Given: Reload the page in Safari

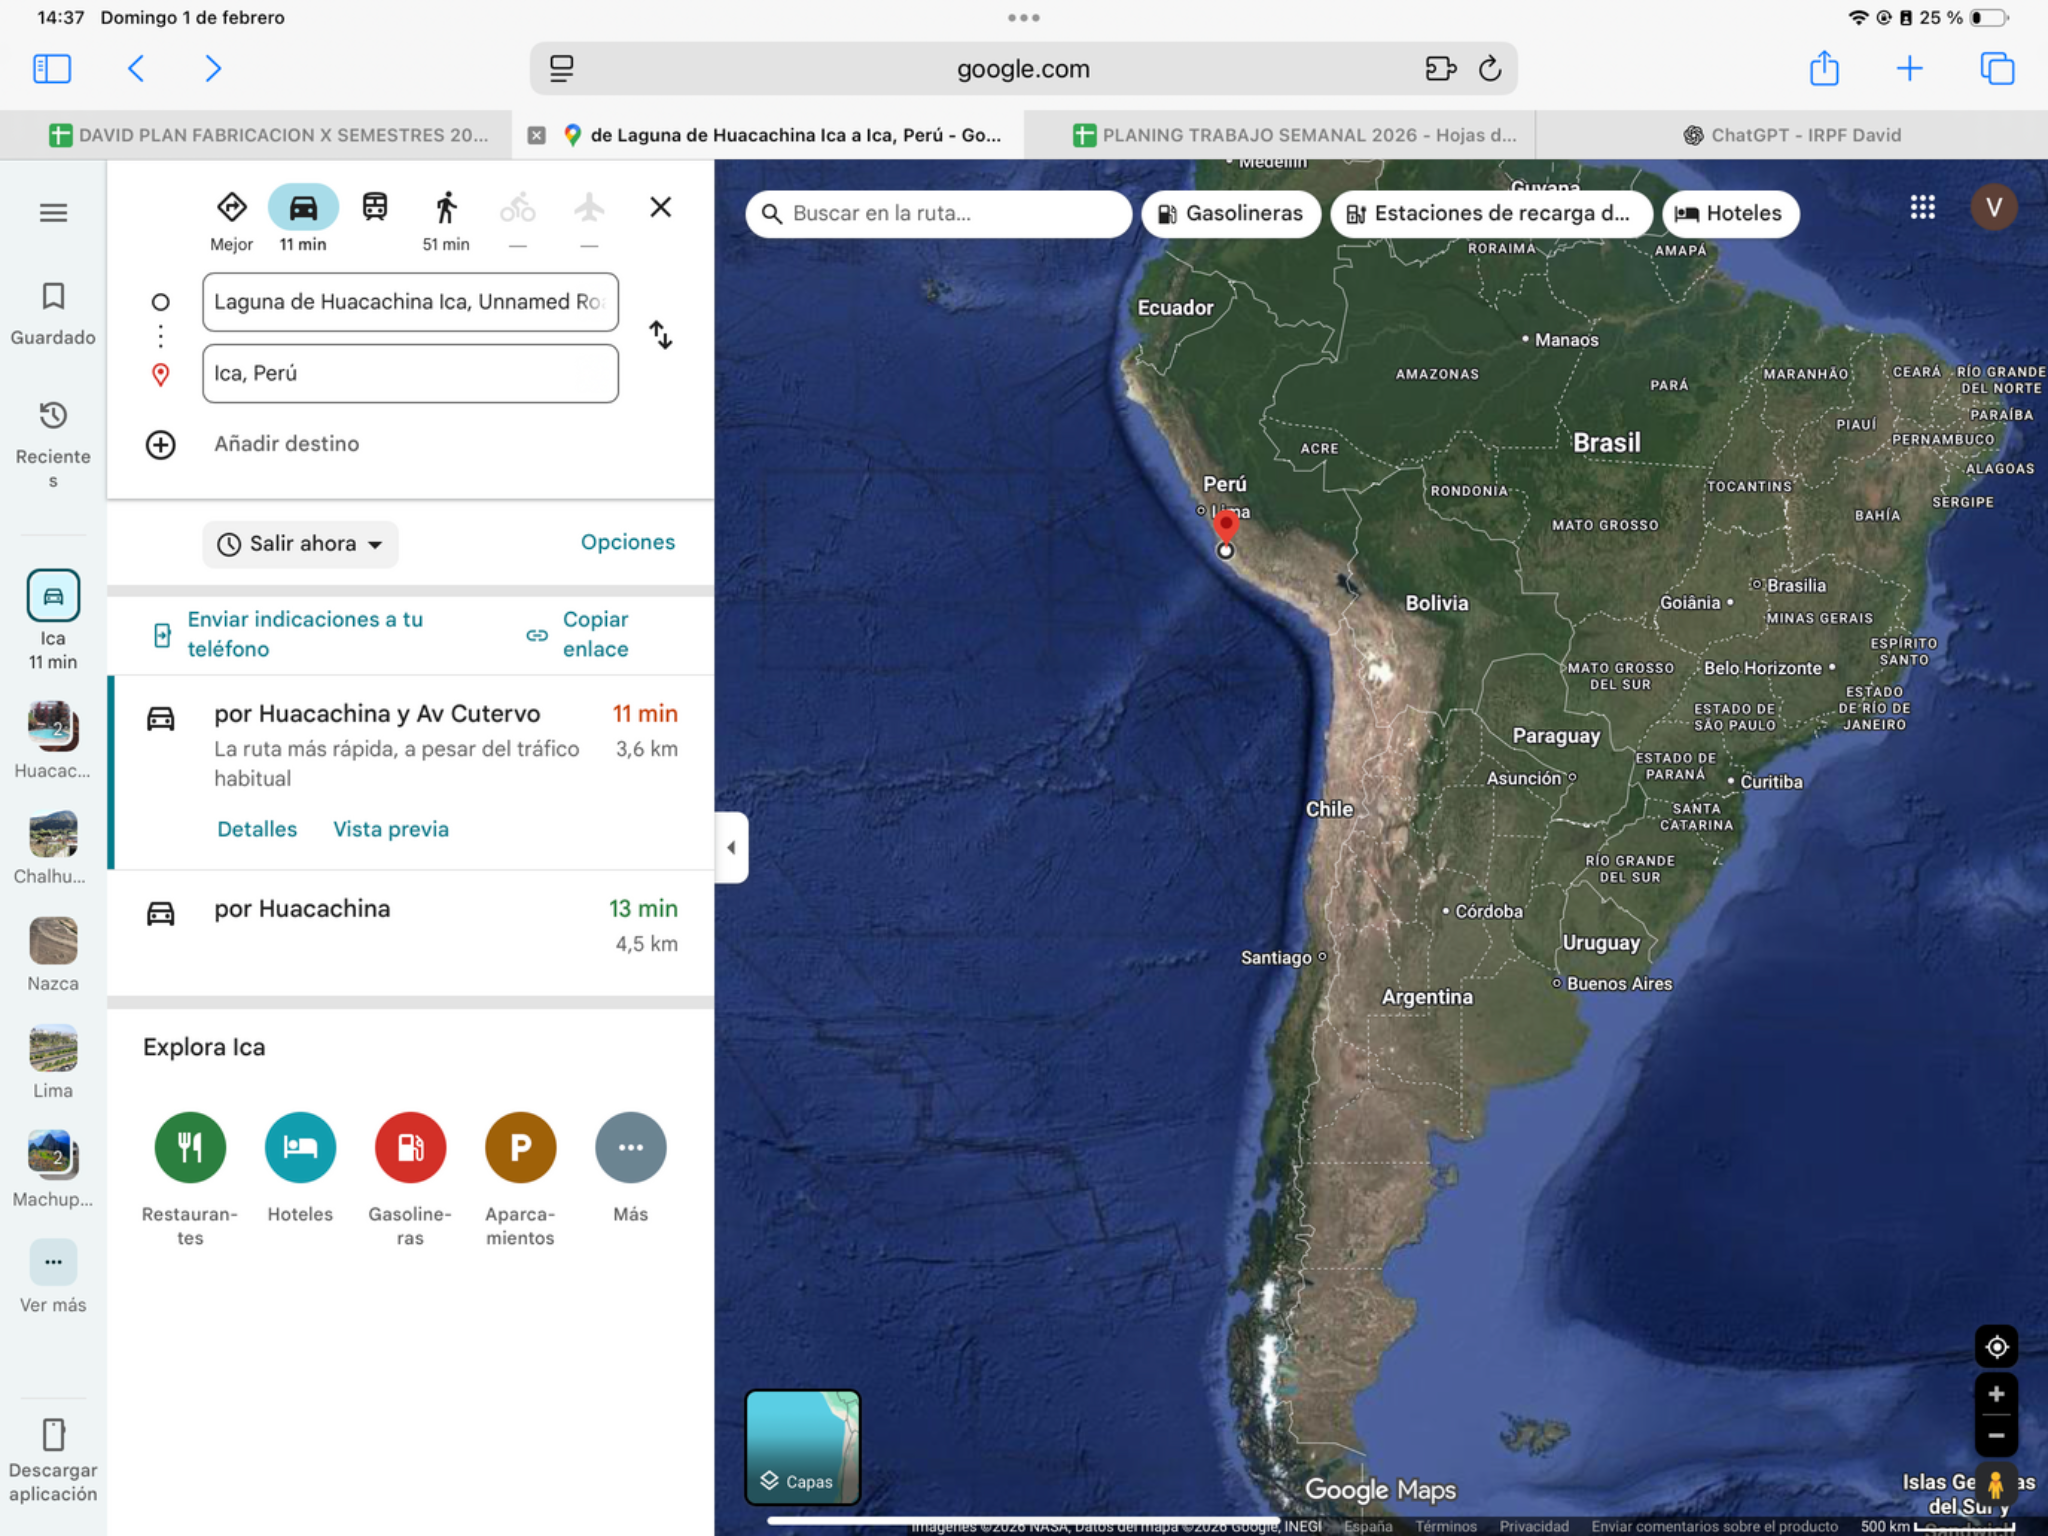Looking at the screenshot, I should 1489,69.
